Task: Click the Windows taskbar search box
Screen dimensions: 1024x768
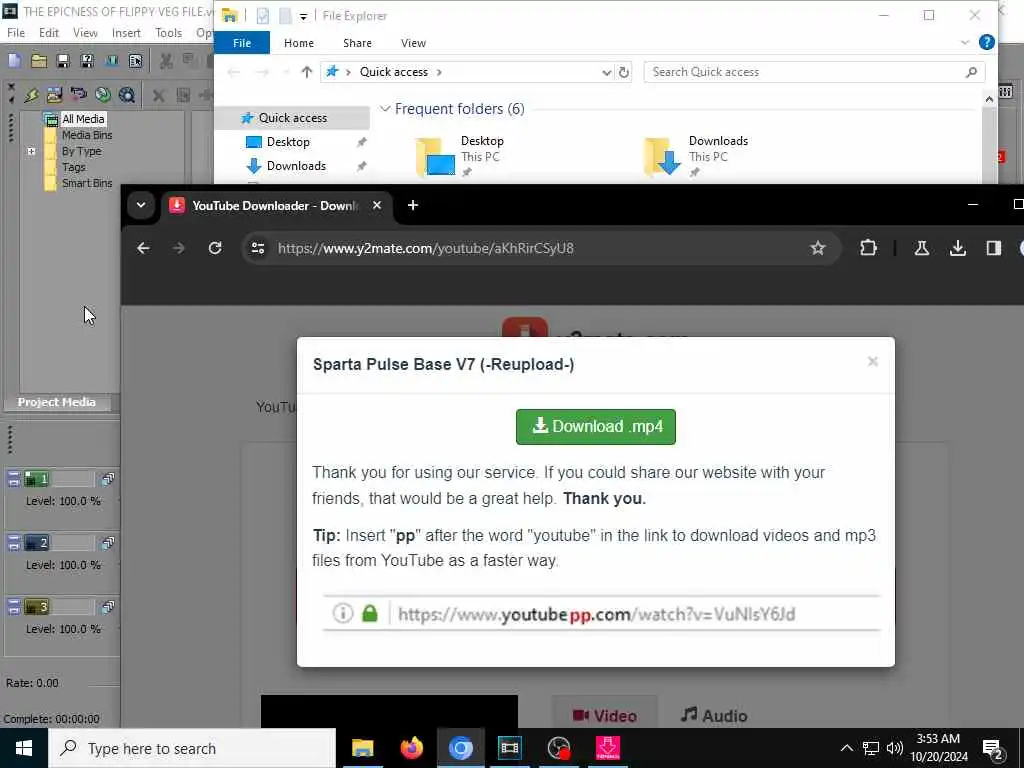Action: pos(192,748)
